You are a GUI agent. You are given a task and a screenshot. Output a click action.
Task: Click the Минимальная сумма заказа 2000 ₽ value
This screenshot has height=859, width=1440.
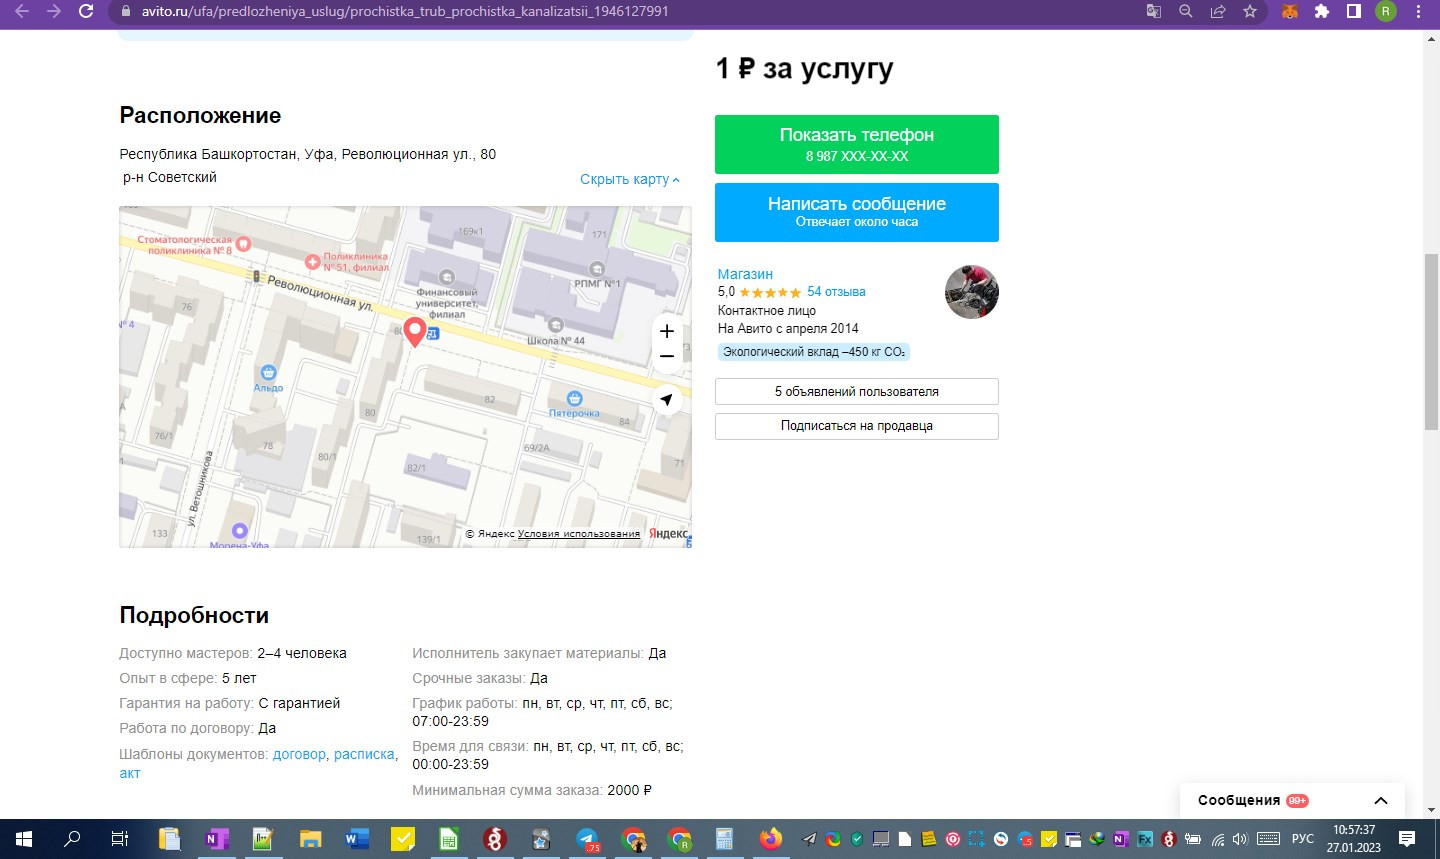[629, 790]
